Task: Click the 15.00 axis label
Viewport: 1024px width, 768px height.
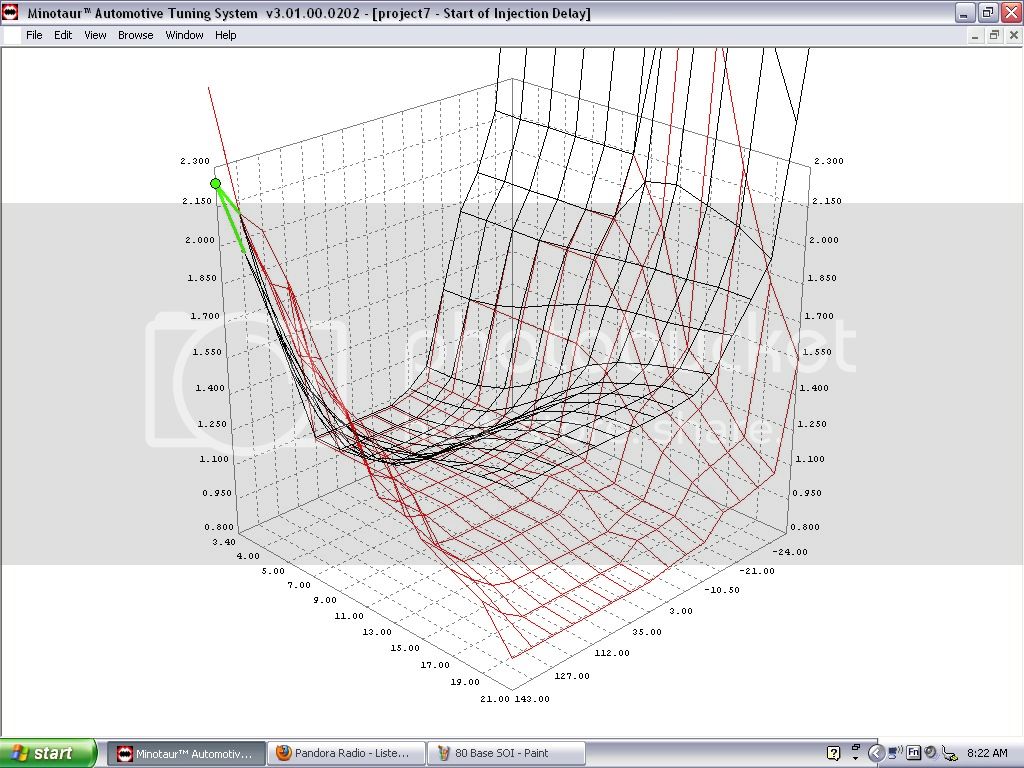Action: click(405, 648)
